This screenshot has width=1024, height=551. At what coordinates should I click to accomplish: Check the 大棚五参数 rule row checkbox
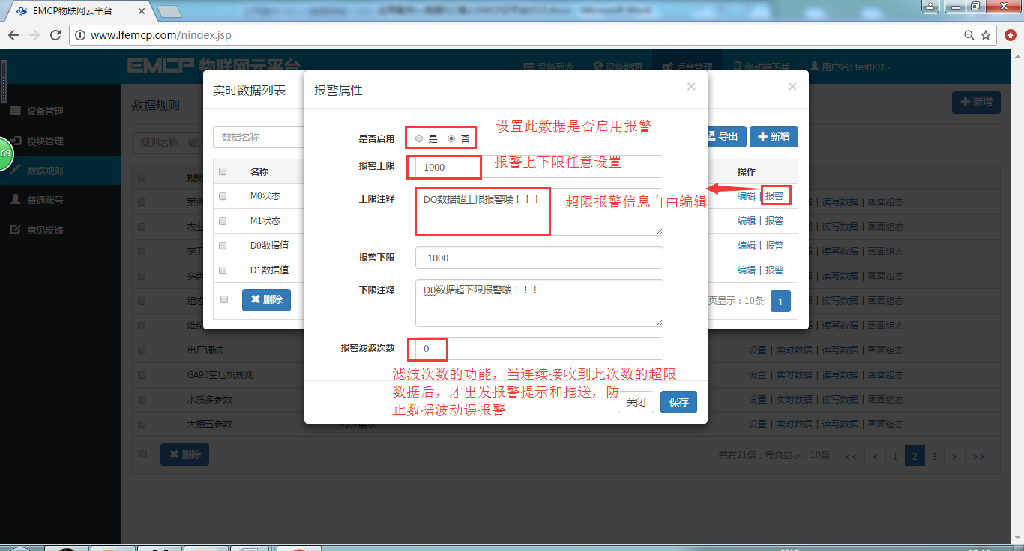(142, 424)
